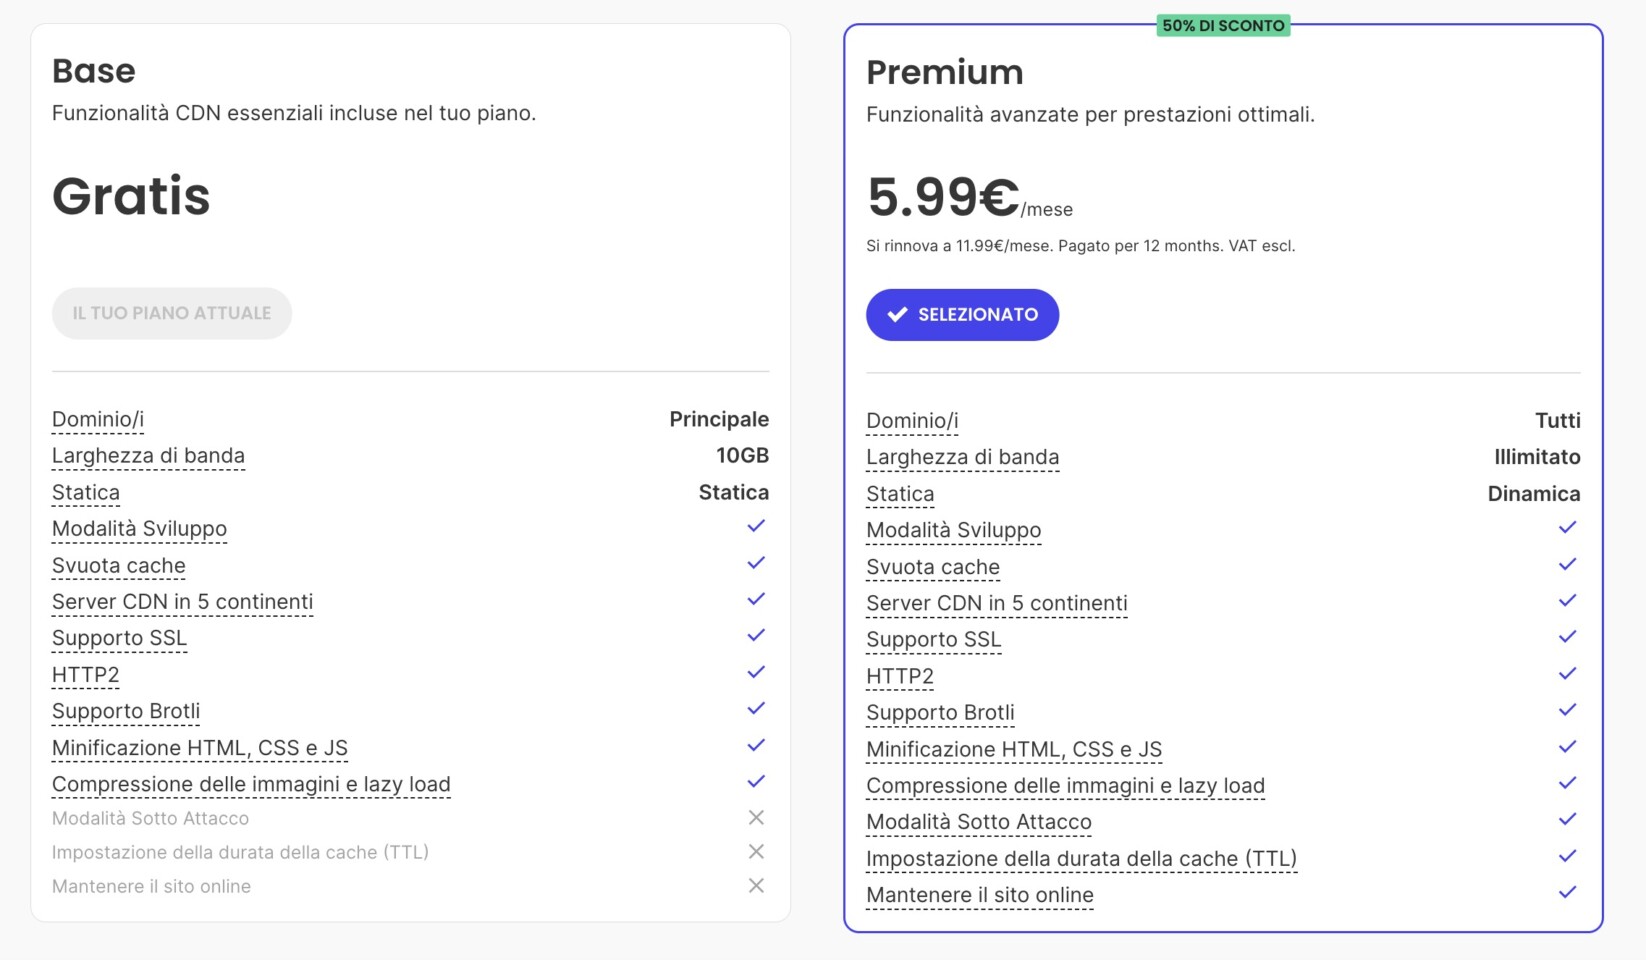The image size is (1646, 960).
Task: Click the checkmark beside Server CDN in Premium
Action: 1568,601
